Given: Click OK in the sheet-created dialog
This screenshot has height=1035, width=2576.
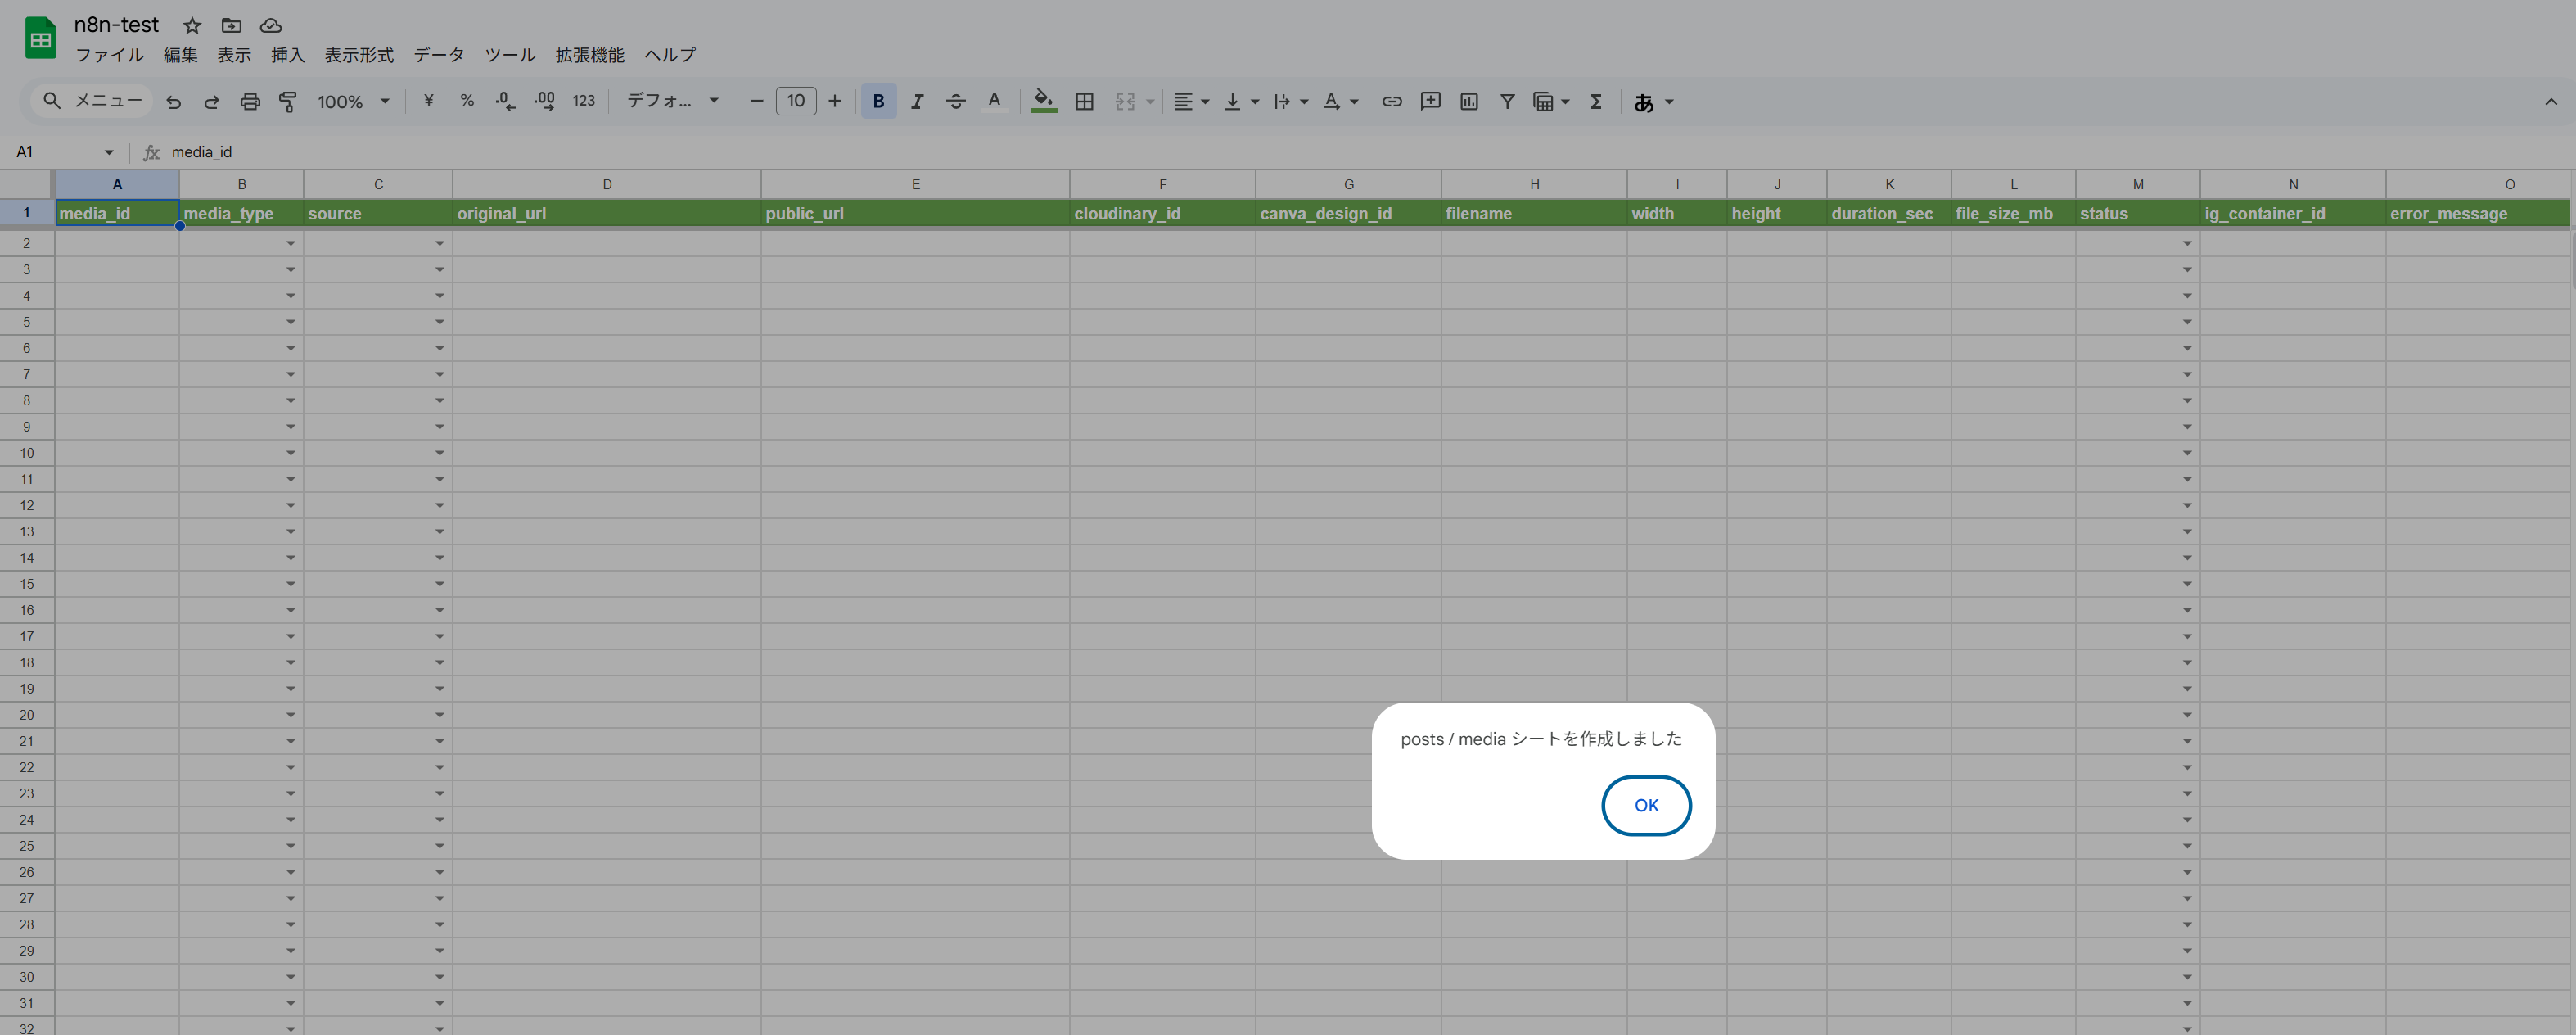Looking at the screenshot, I should 1645,805.
